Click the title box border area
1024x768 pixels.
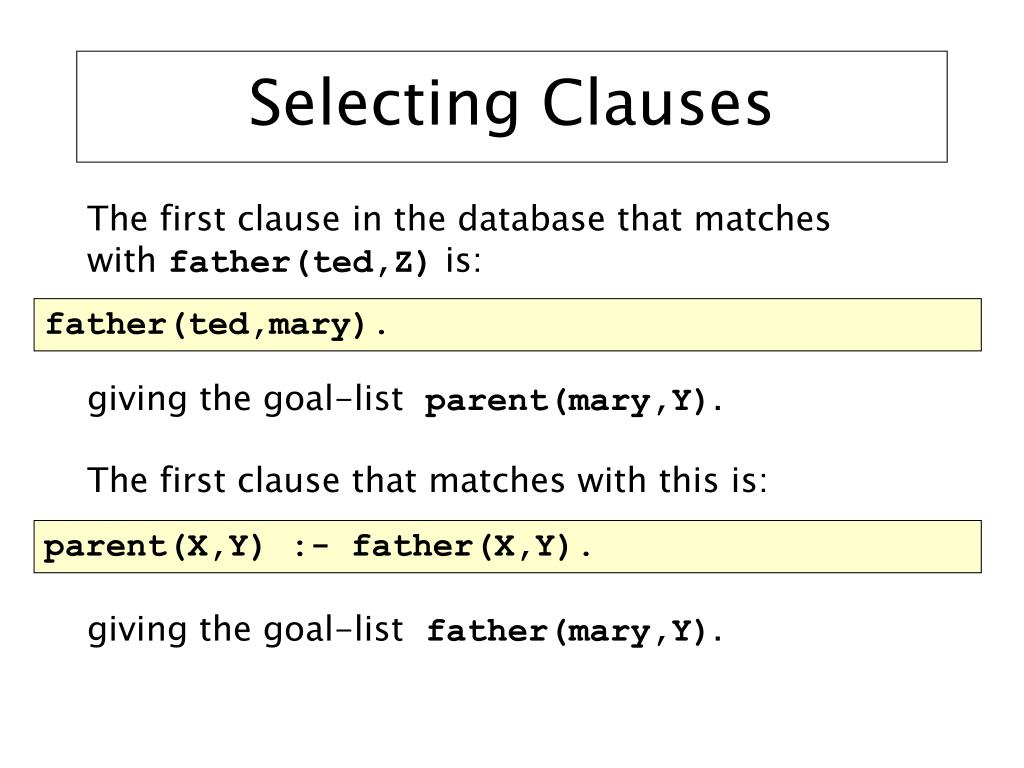[x=512, y=106]
